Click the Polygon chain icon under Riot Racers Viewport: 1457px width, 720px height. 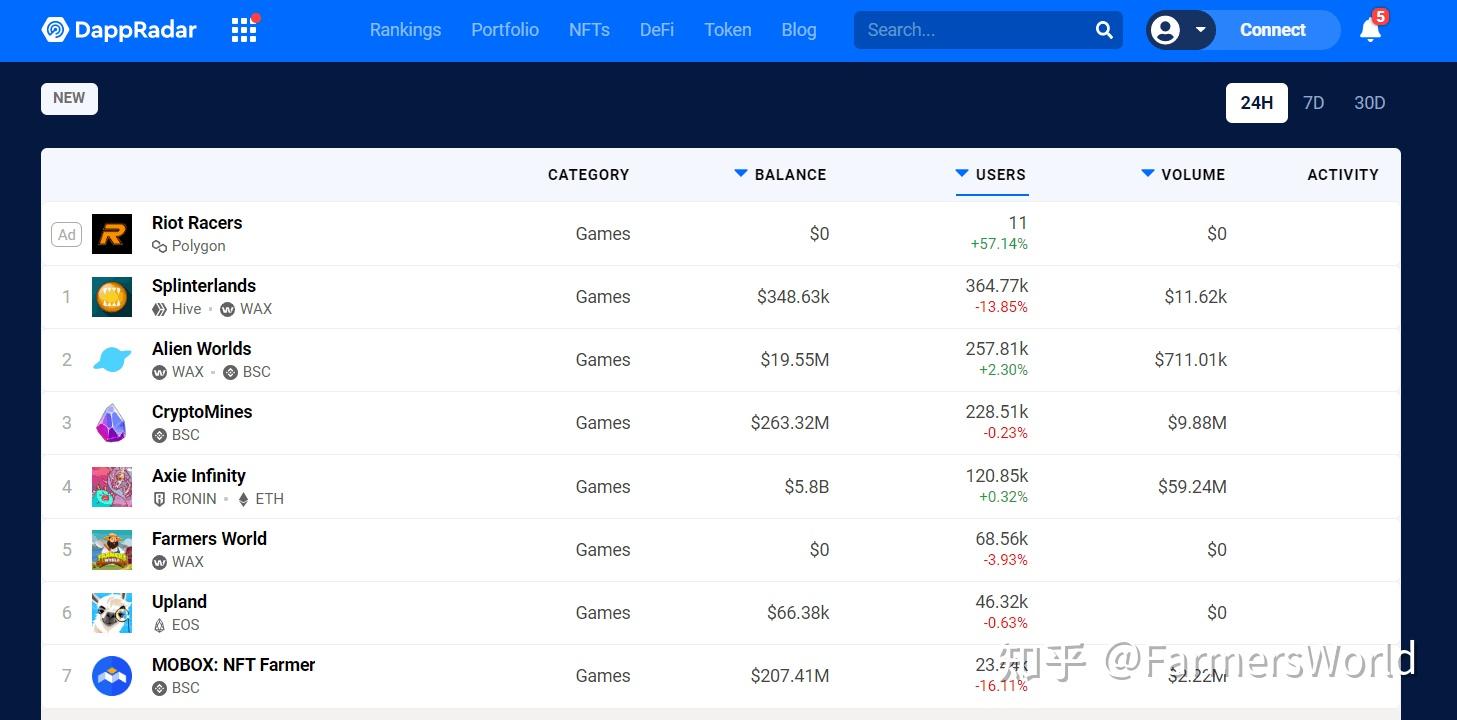point(159,246)
